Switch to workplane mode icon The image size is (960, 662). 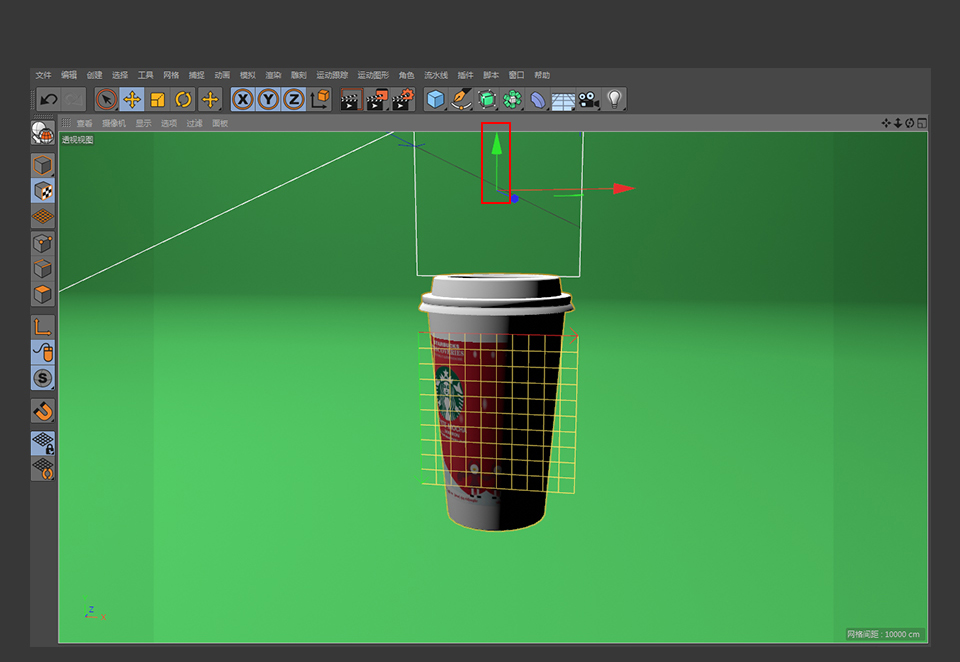pyautogui.click(x=43, y=216)
